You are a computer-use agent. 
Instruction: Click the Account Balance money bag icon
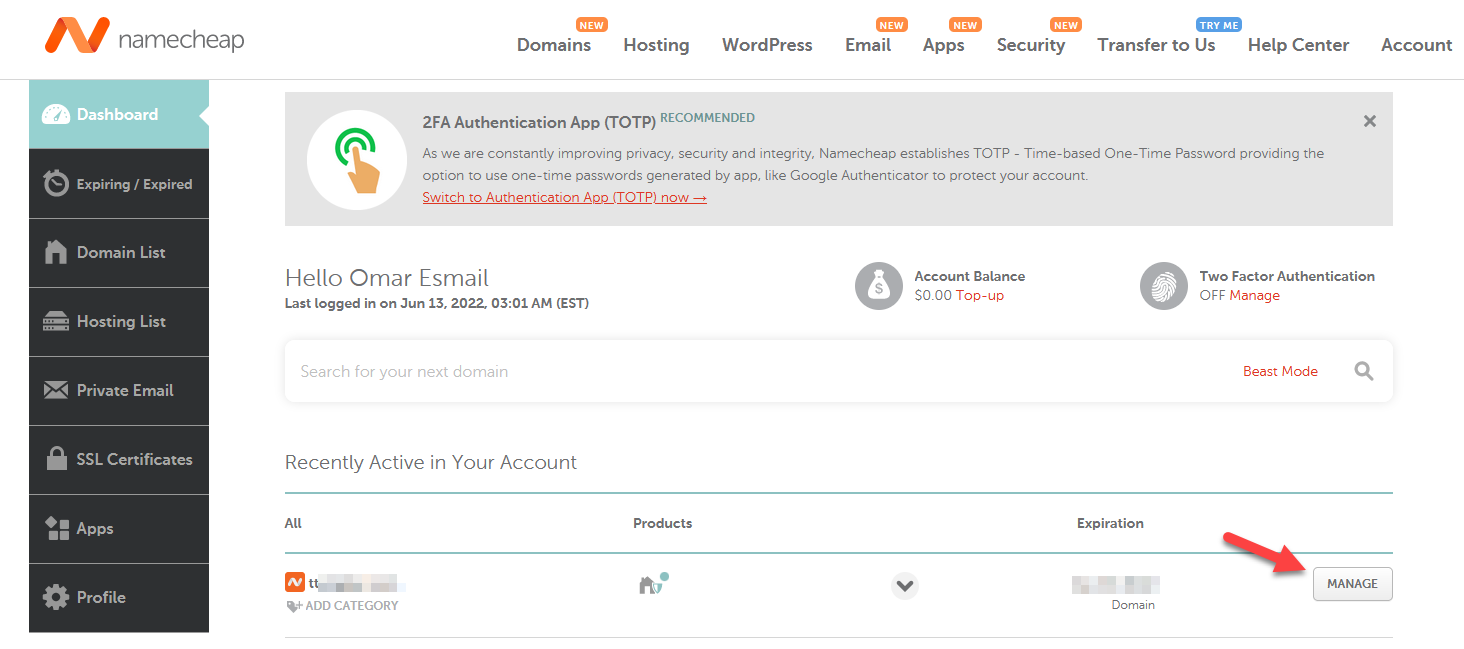click(878, 286)
